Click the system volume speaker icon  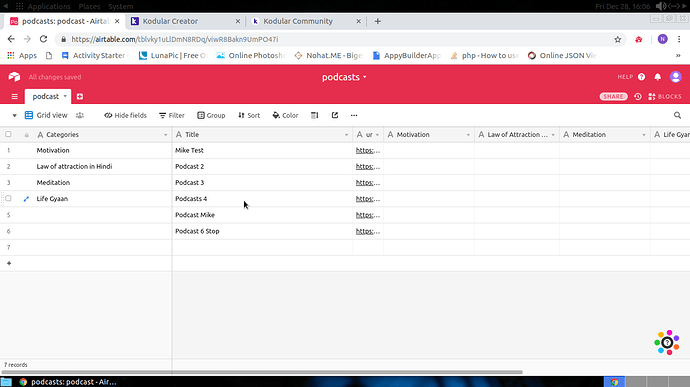pos(661,6)
